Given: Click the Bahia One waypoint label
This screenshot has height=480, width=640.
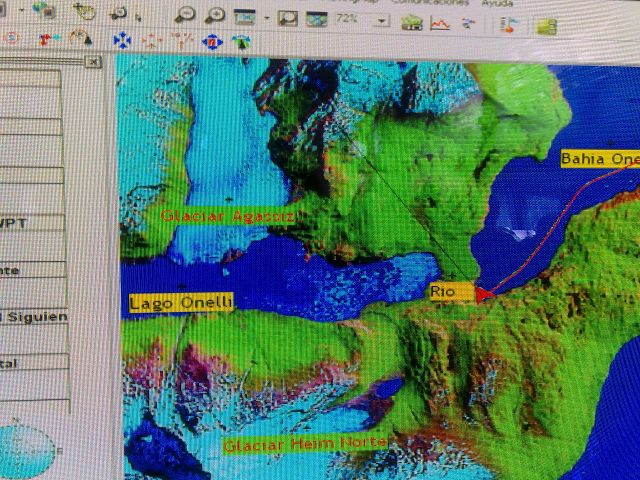Looking at the screenshot, I should (x=598, y=158).
